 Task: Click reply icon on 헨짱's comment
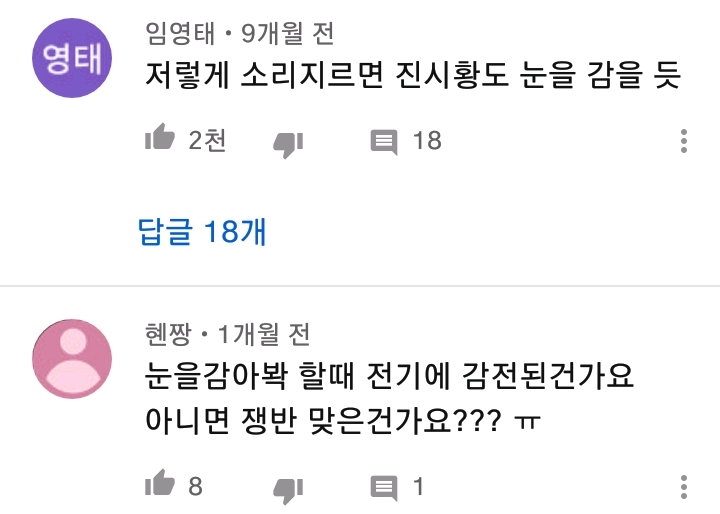384,488
